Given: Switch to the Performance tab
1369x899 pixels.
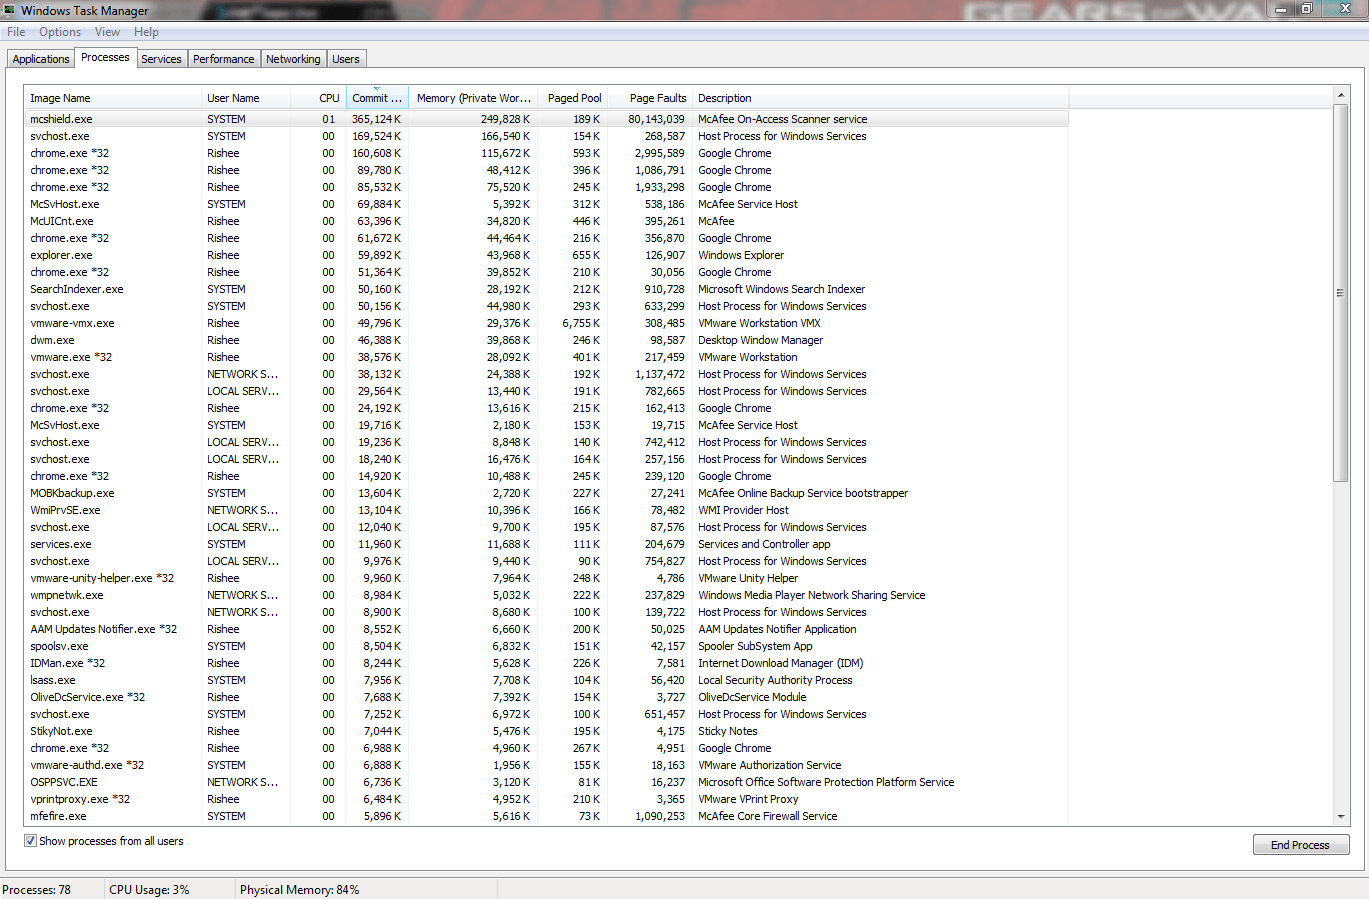Looking at the screenshot, I should [x=224, y=59].
